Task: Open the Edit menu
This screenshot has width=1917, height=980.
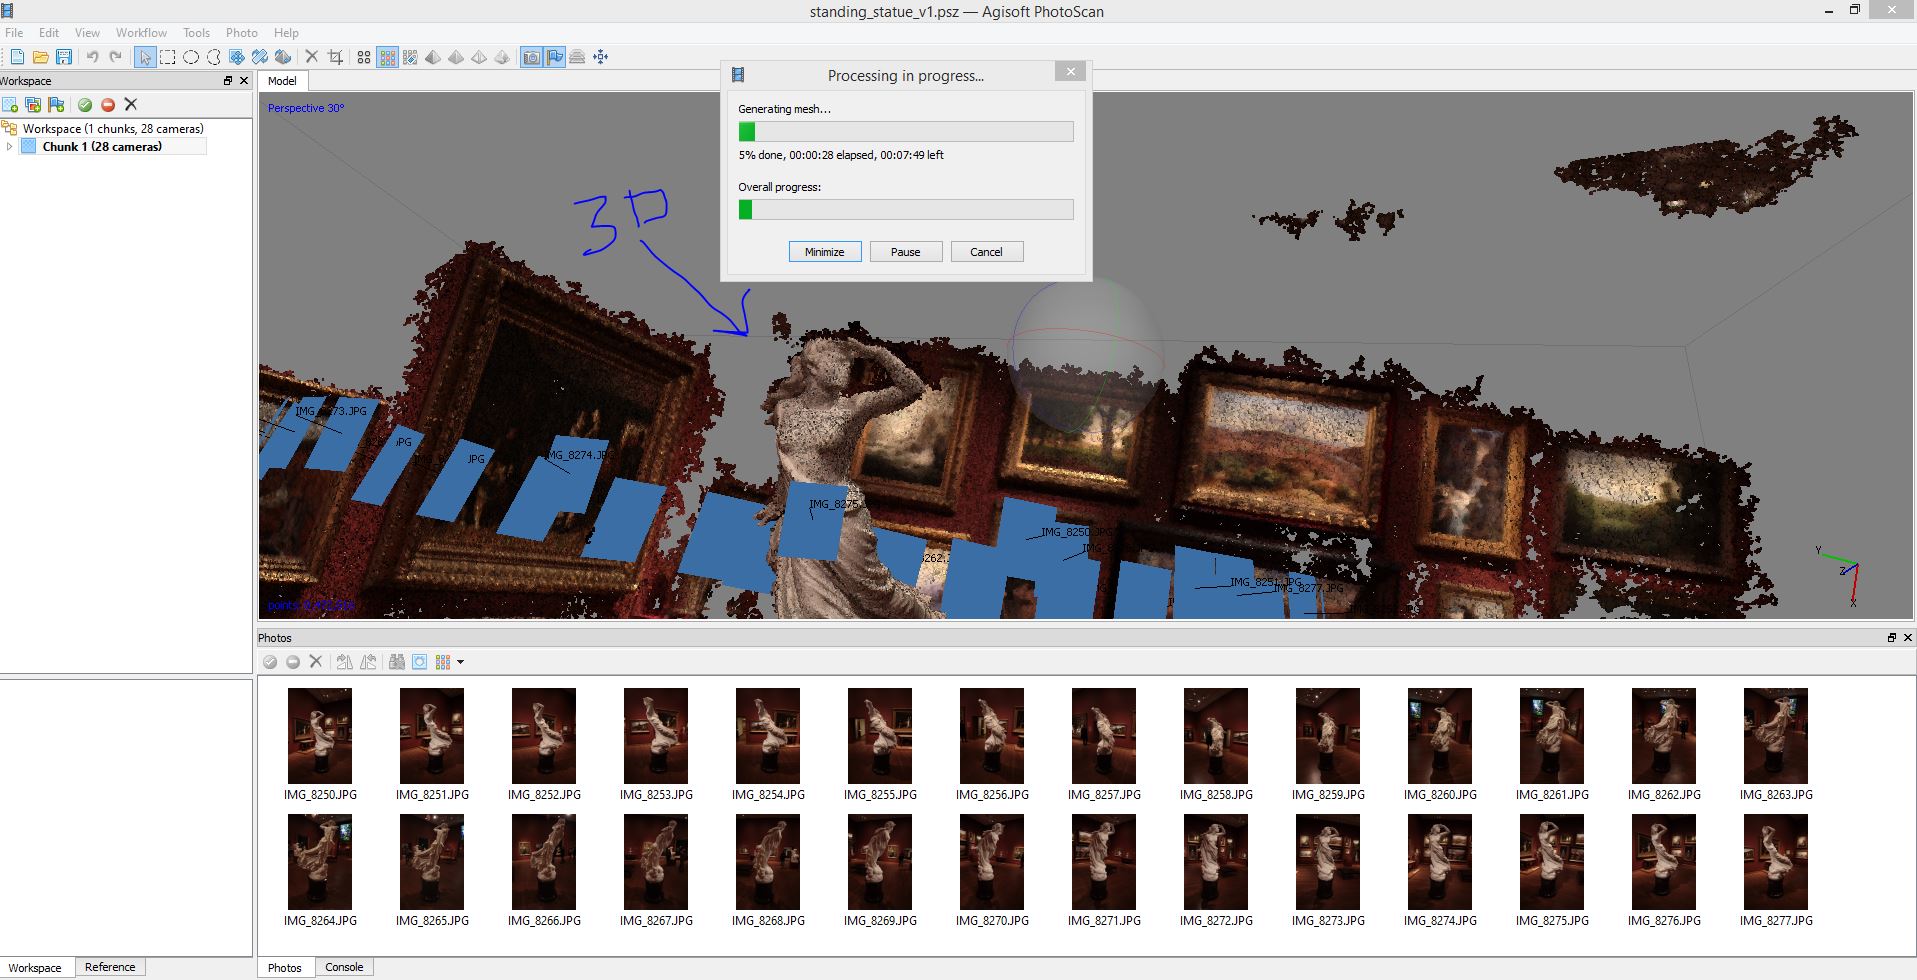Action: point(49,32)
